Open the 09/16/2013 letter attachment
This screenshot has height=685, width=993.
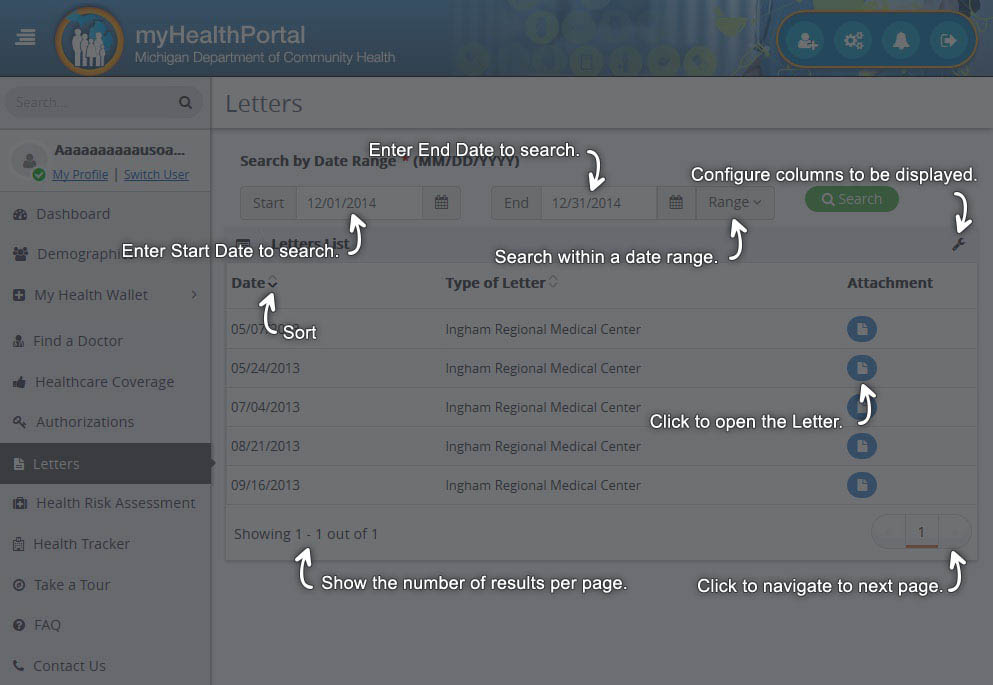pyautogui.click(x=862, y=485)
